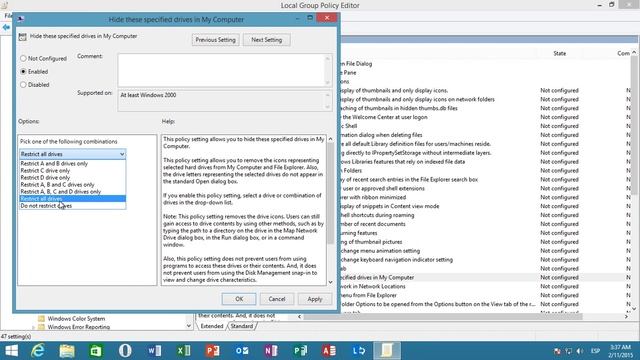Choose Restrict C drive only
The image size is (640, 360).
tap(73, 171)
